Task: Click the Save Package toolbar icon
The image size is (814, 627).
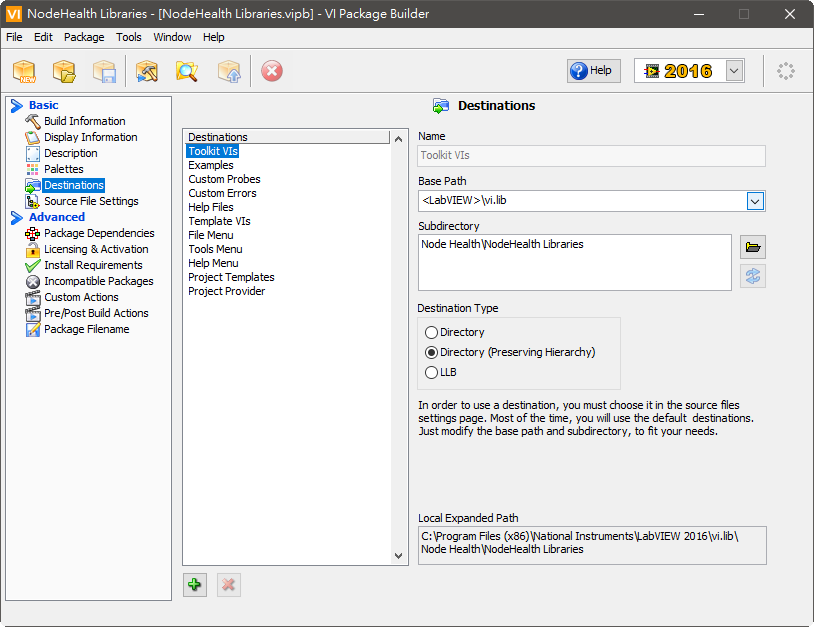Action: [104, 71]
